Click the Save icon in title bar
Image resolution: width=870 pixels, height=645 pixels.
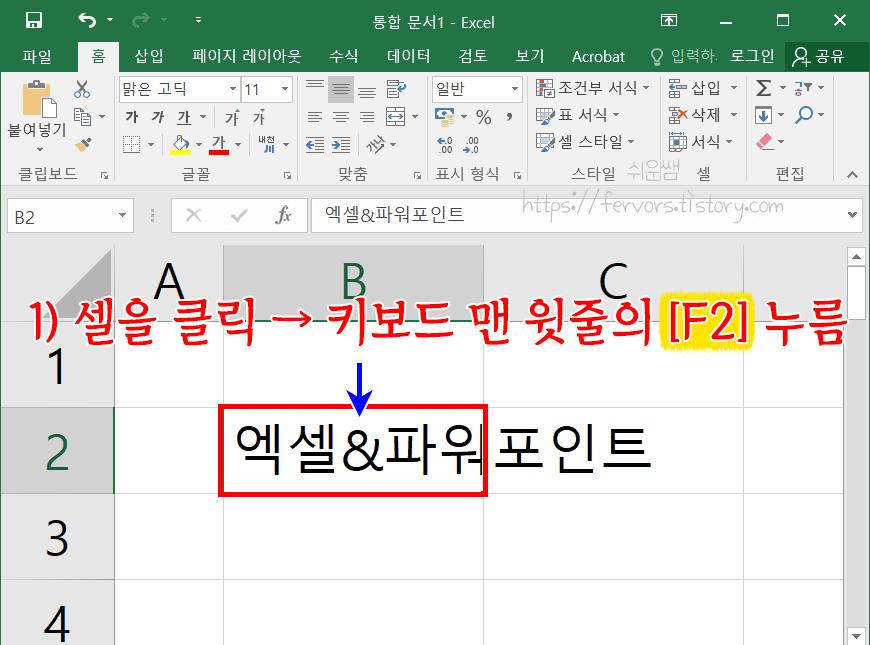point(34,21)
